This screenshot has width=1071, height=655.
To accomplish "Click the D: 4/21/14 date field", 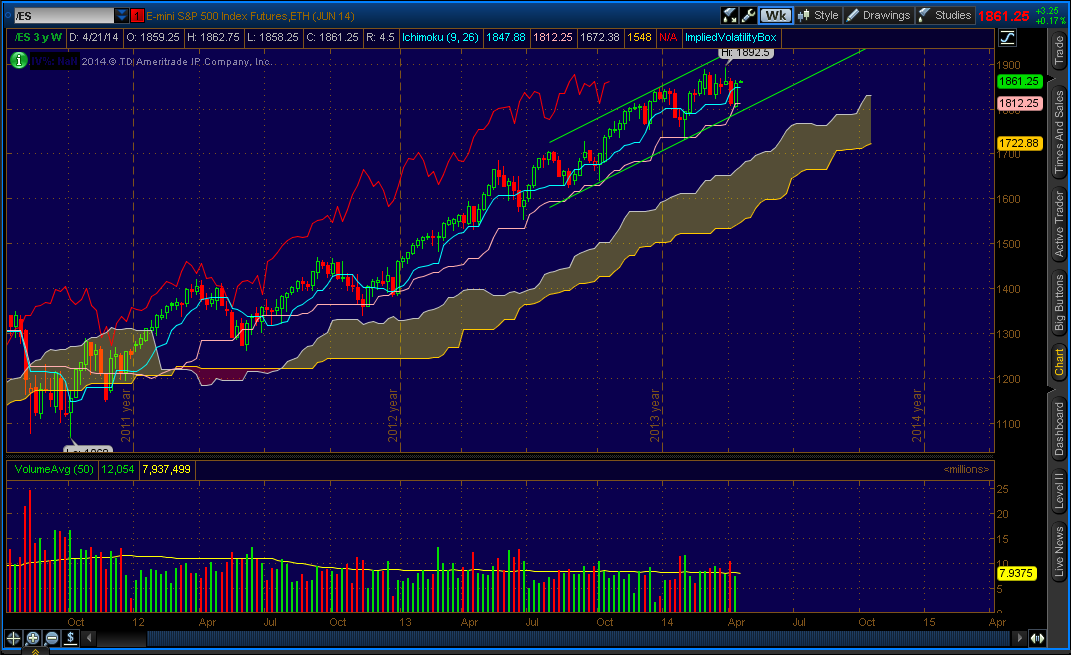I will click(x=94, y=37).
